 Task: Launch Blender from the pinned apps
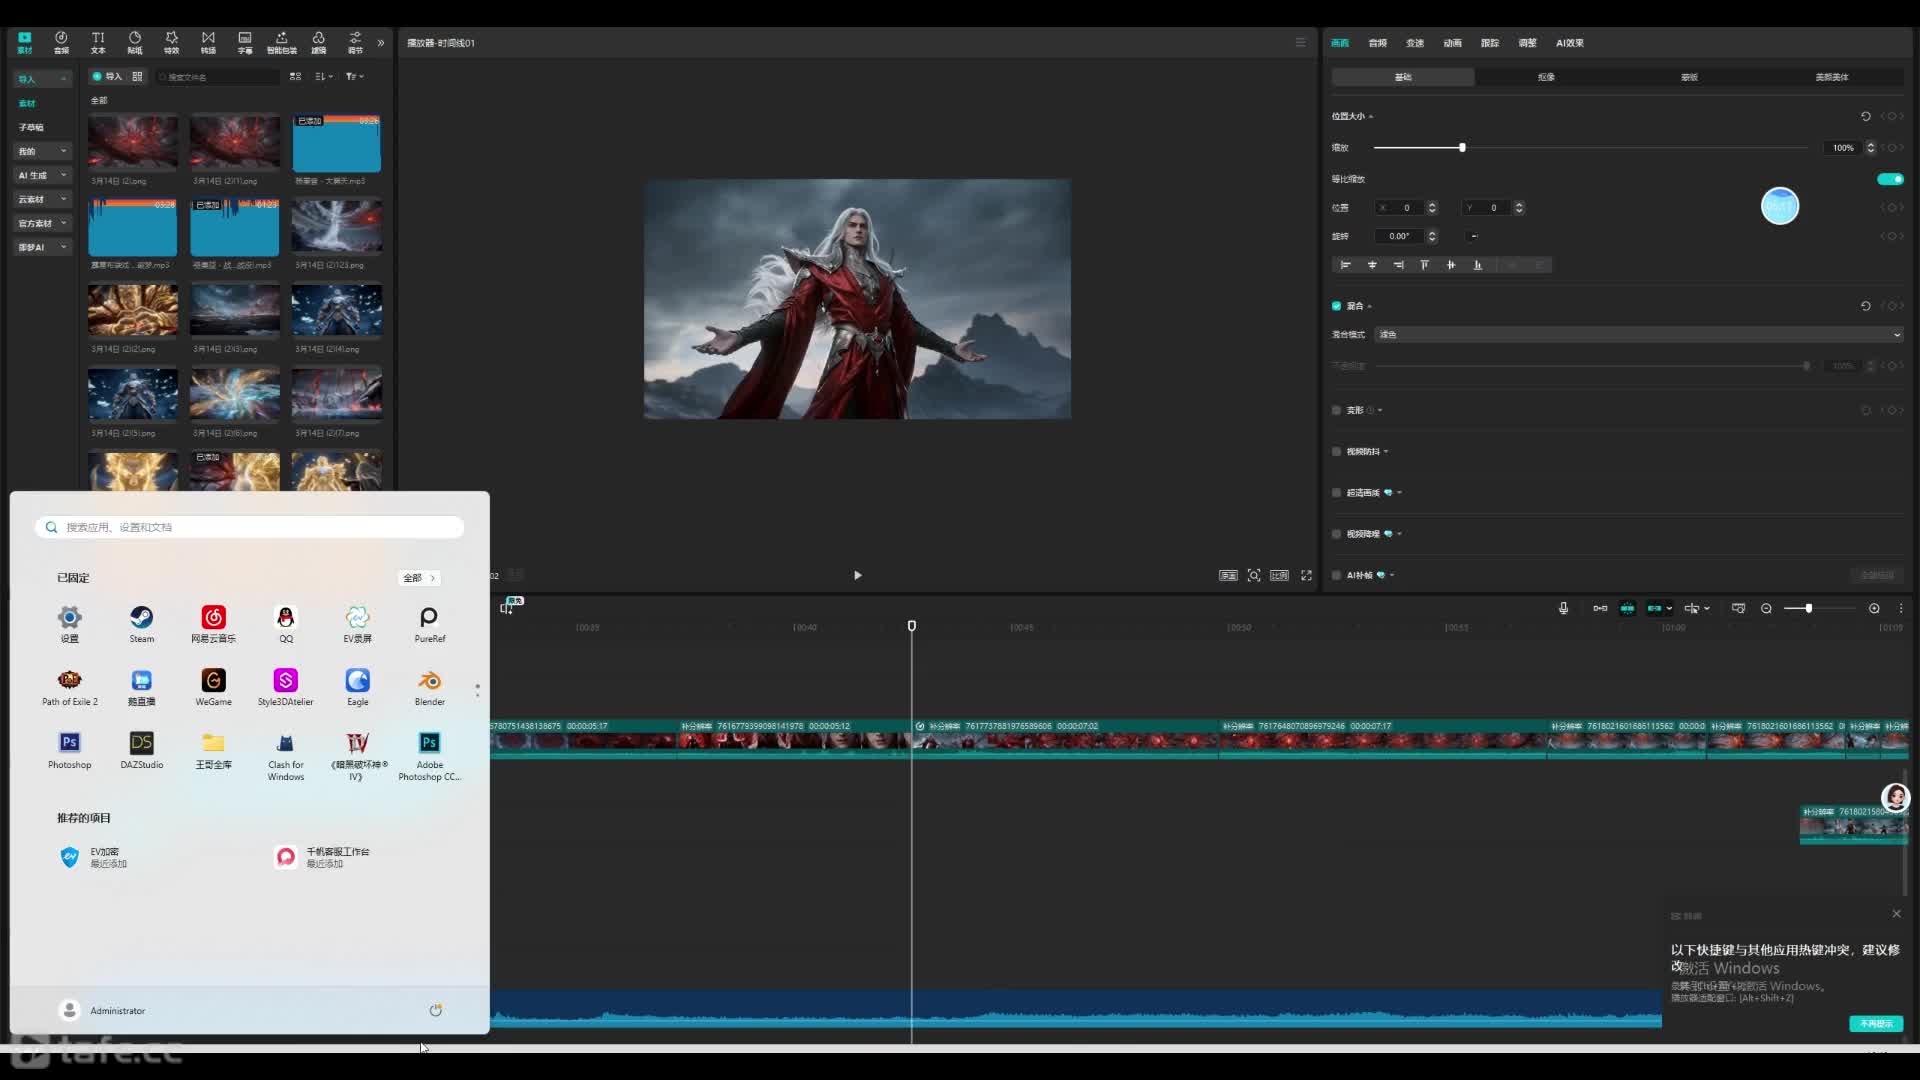pyautogui.click(x=429, y=687)
